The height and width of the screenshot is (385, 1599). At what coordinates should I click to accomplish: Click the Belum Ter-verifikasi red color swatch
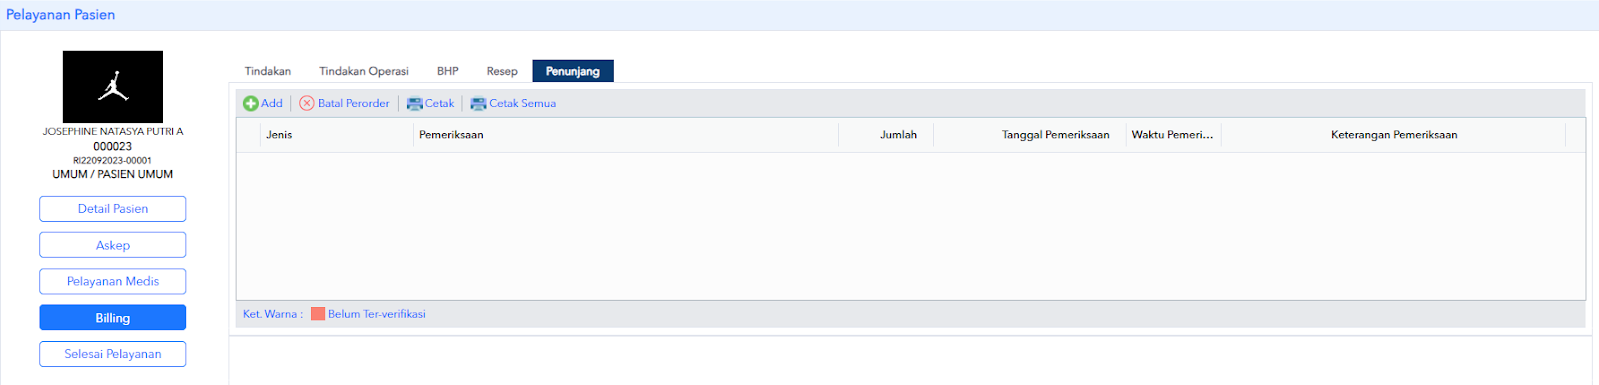[318, 314]
